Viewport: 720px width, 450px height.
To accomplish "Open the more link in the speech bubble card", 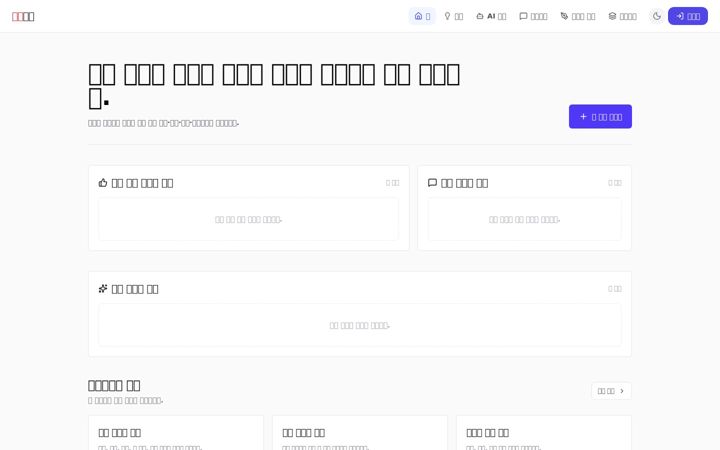I will (x=615, y=183).
